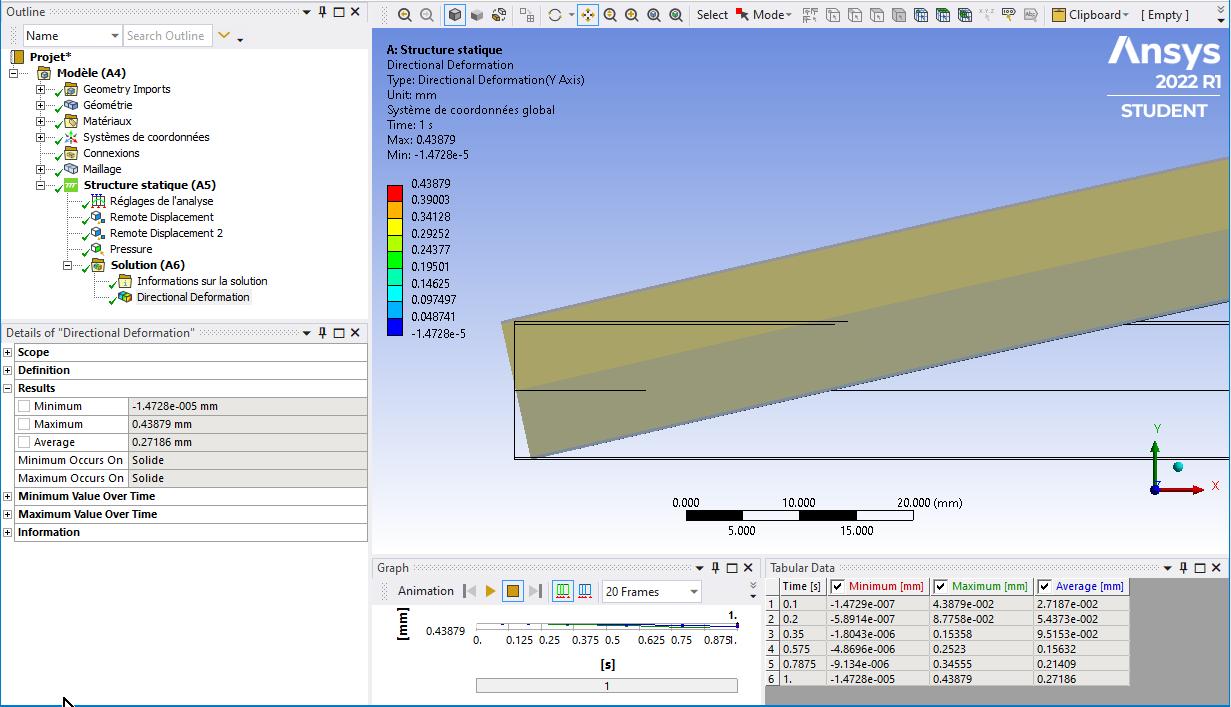
Task: Click the Search Outline input field
Action: tap(167, 36)
